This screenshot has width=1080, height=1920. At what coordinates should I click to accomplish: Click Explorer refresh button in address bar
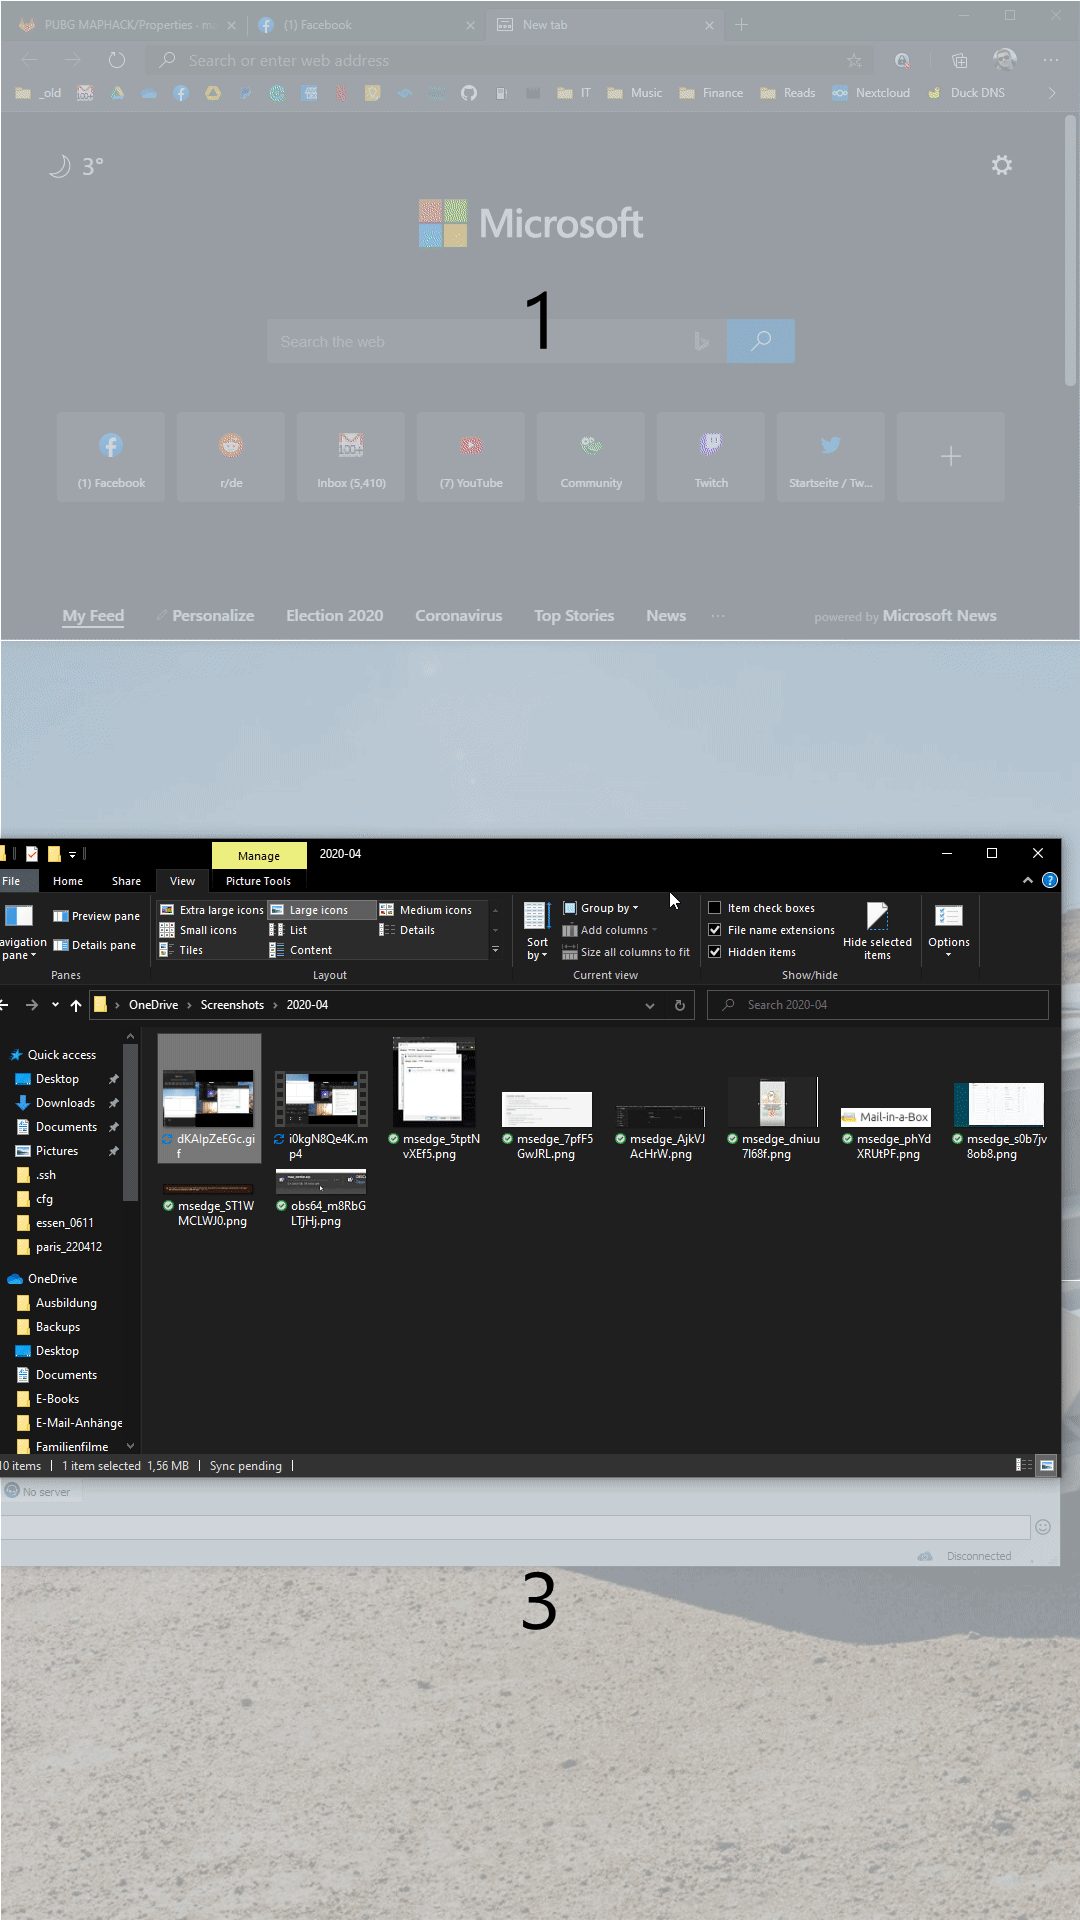tap(680, 1005)
